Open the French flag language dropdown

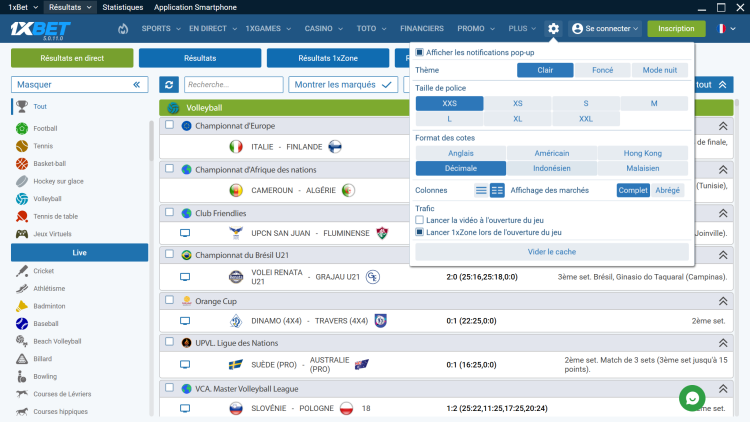coord(726,29)
